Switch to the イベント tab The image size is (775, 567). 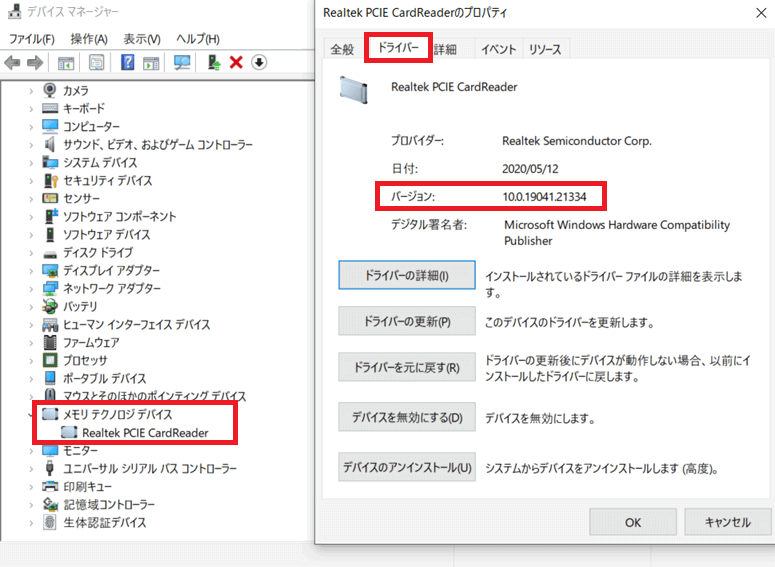[498, 49]
